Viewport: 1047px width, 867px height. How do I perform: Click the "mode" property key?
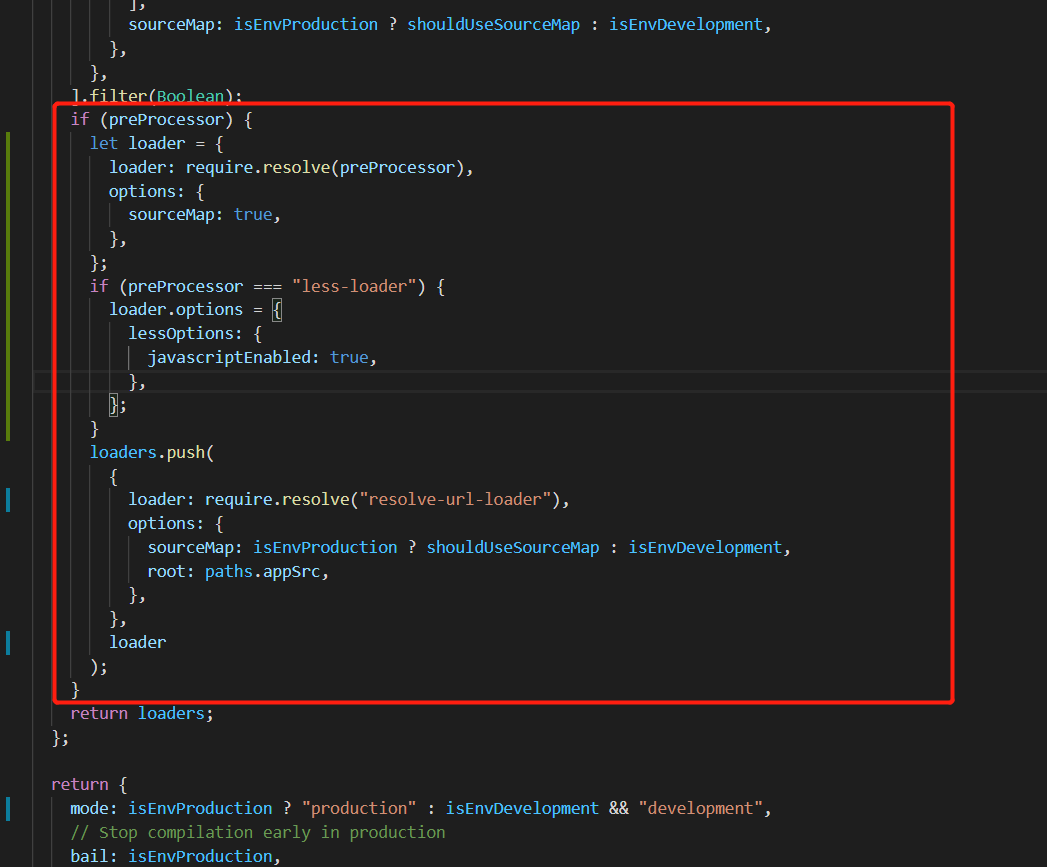(89, 808)
